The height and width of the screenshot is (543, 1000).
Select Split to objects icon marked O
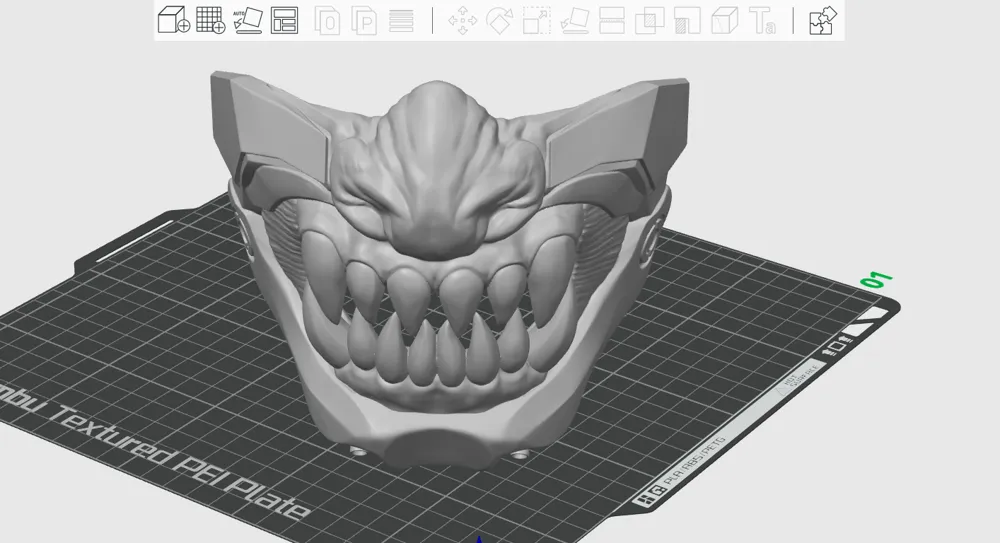pyautogui.click(x=327, y=20)
